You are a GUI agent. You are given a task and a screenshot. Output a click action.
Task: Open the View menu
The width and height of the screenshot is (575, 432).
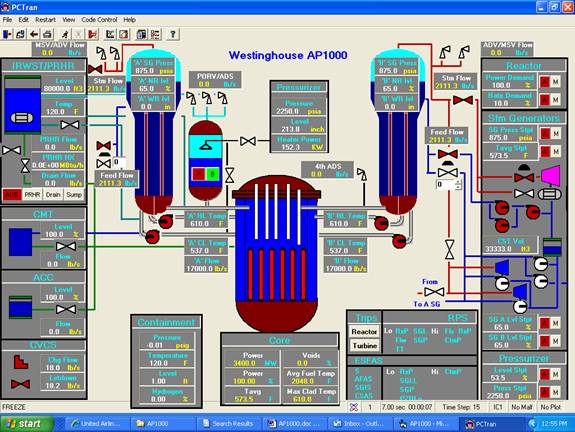(x=69, y=20)
